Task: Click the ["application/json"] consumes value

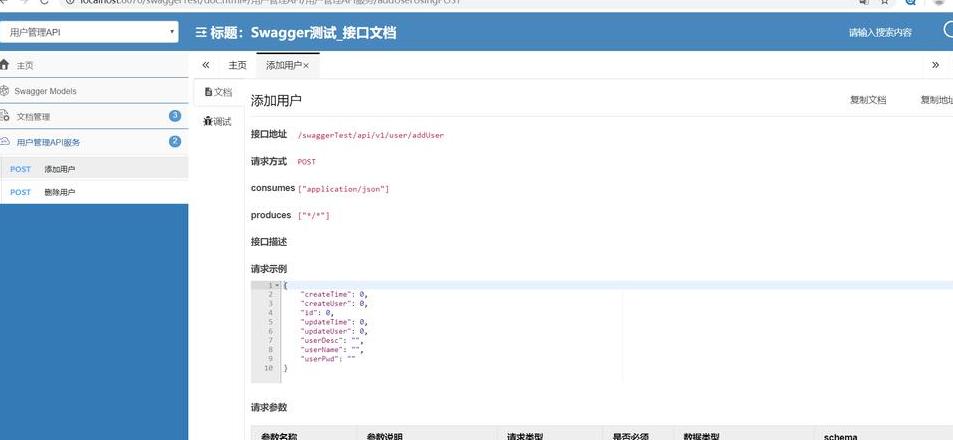Action: (343, 189)
